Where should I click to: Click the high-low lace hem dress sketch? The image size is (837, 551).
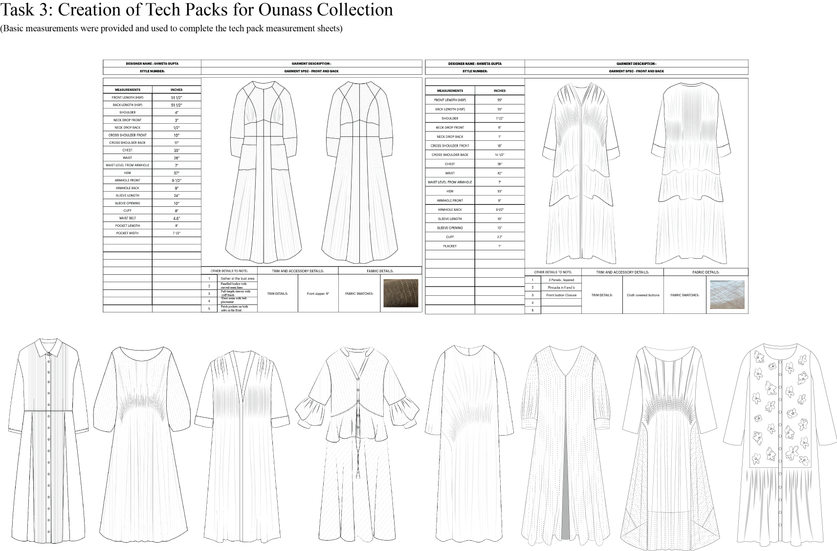[668, 444]
